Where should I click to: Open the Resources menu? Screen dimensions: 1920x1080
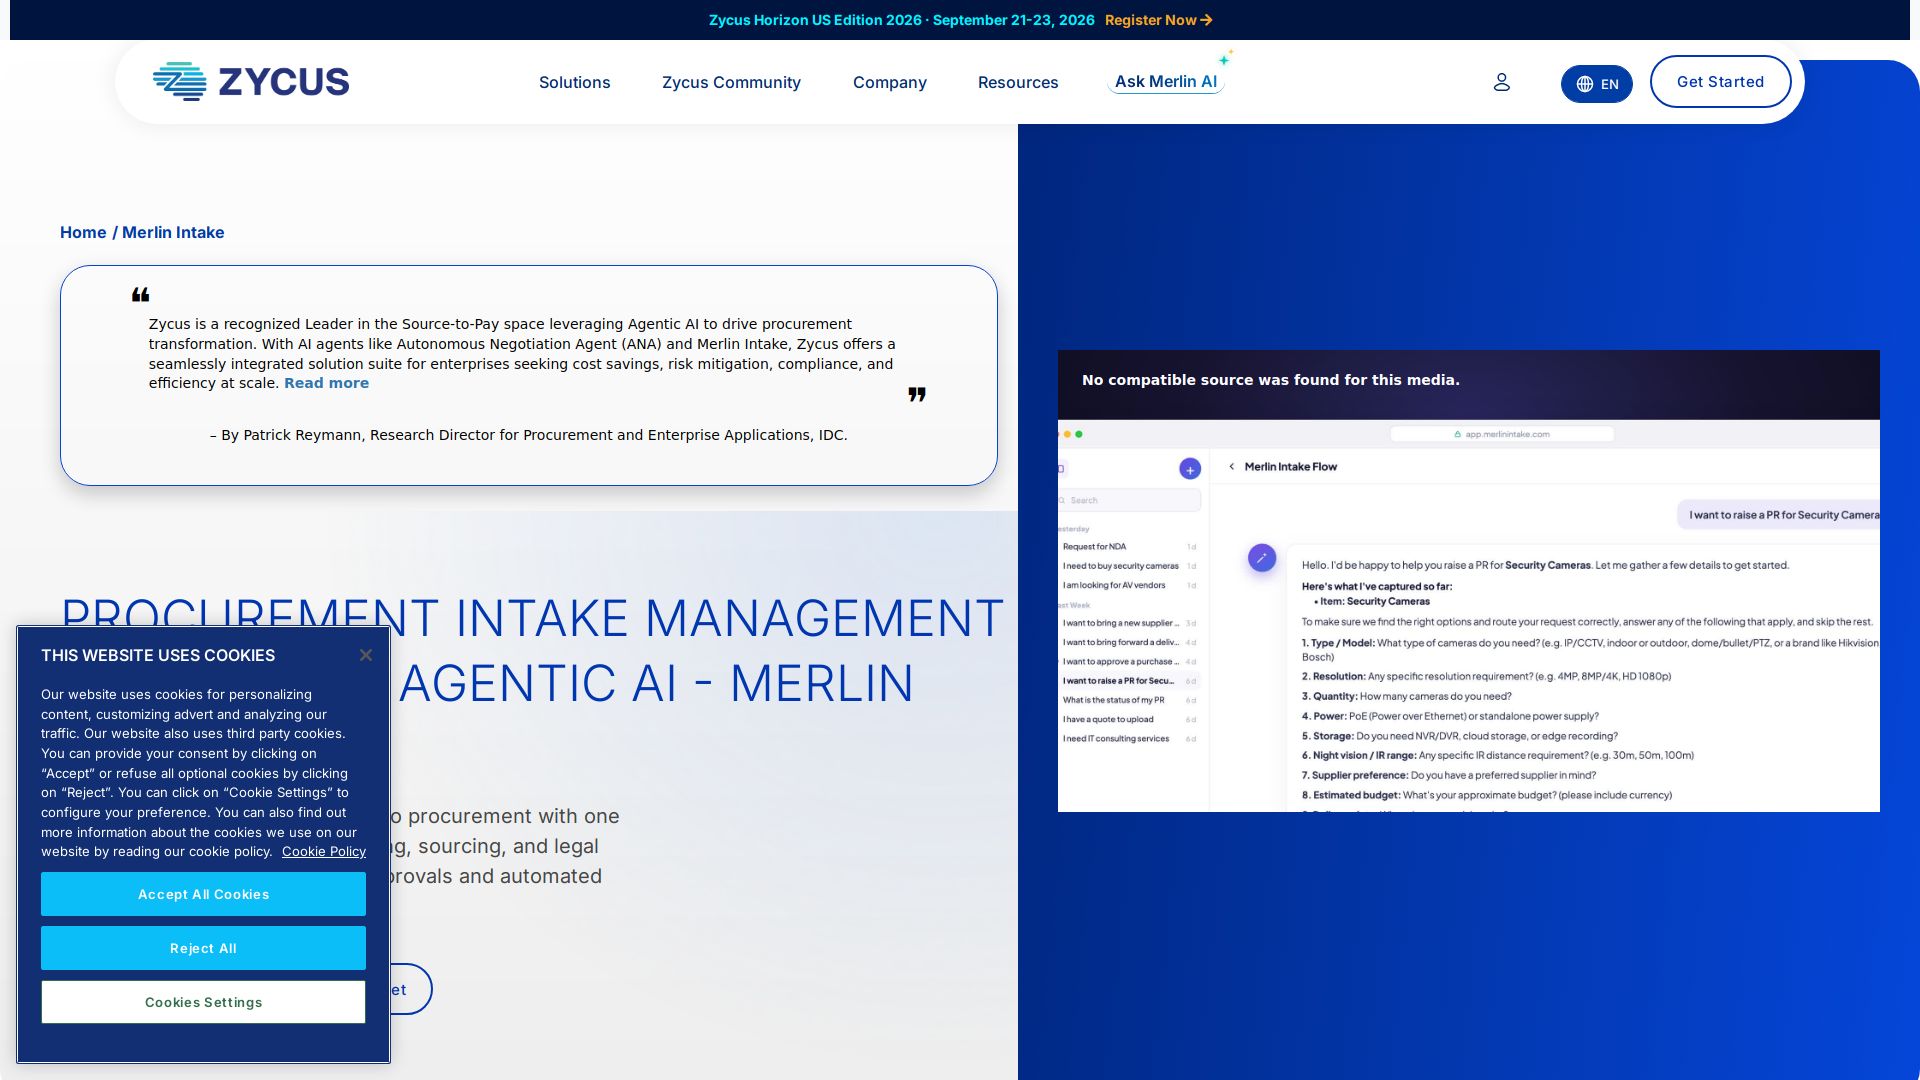tap(1018, 82)
